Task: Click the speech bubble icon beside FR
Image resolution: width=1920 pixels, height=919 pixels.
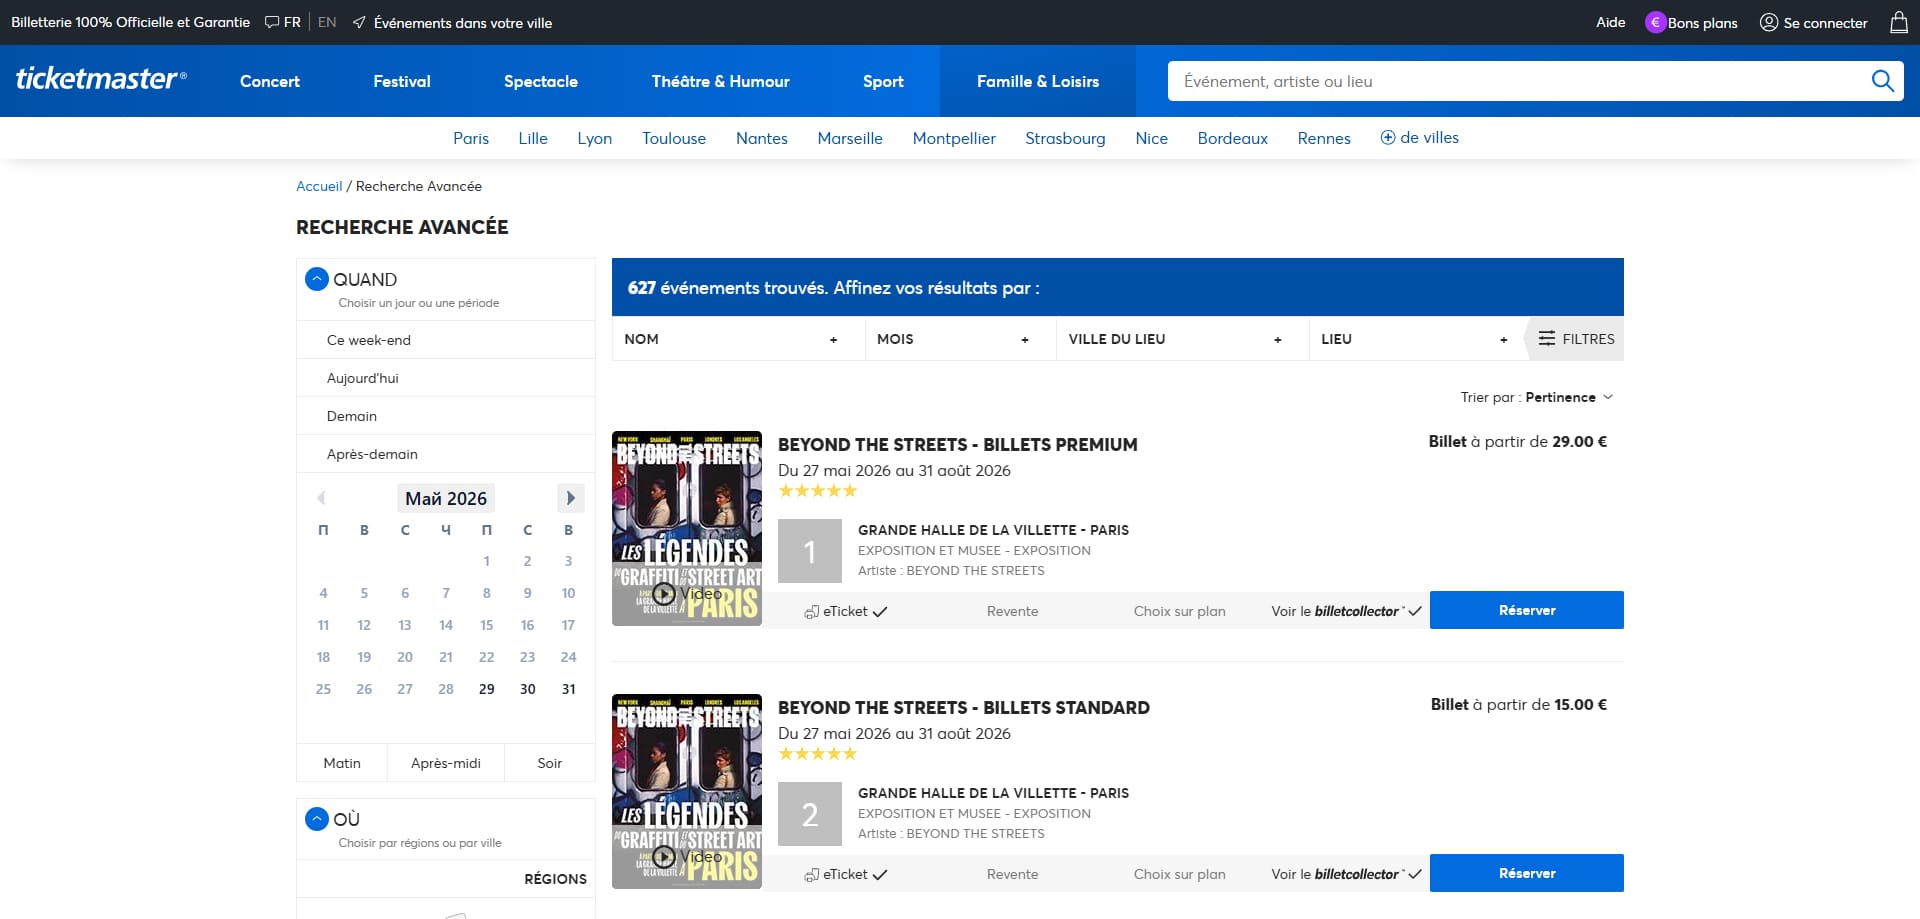Action: 272,22
